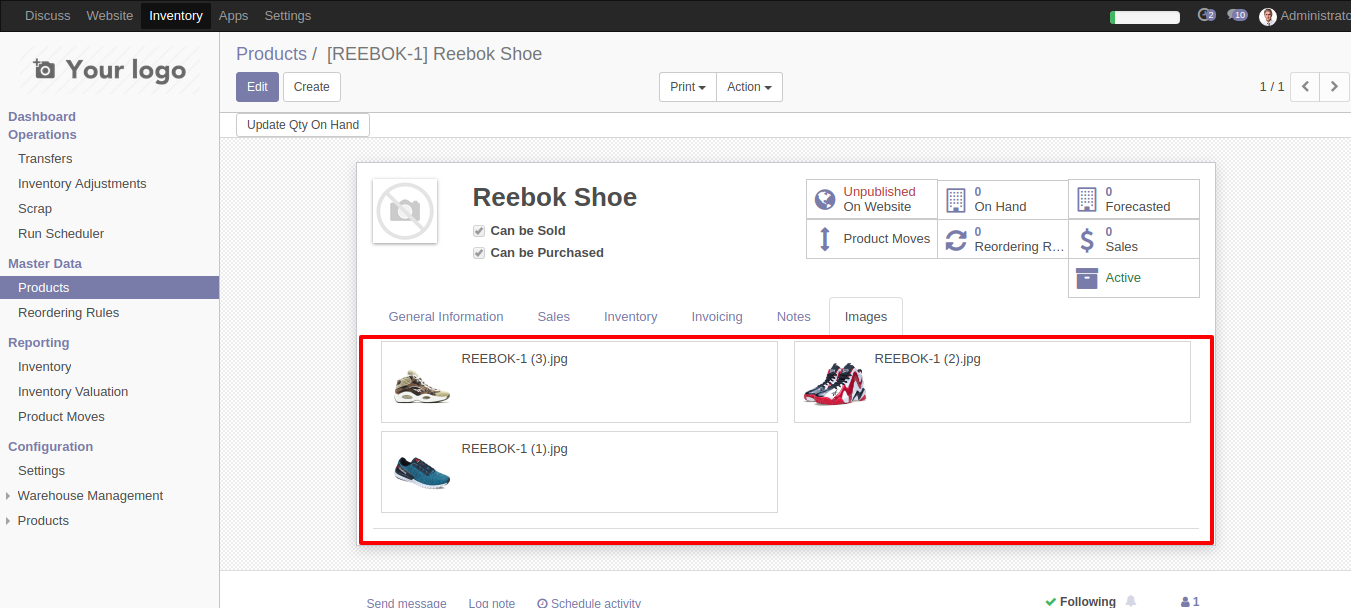The width and height of the screenshot is (1351, 608).
Task: Switch to the Inventory tab
Action: (x=630, y=317)
